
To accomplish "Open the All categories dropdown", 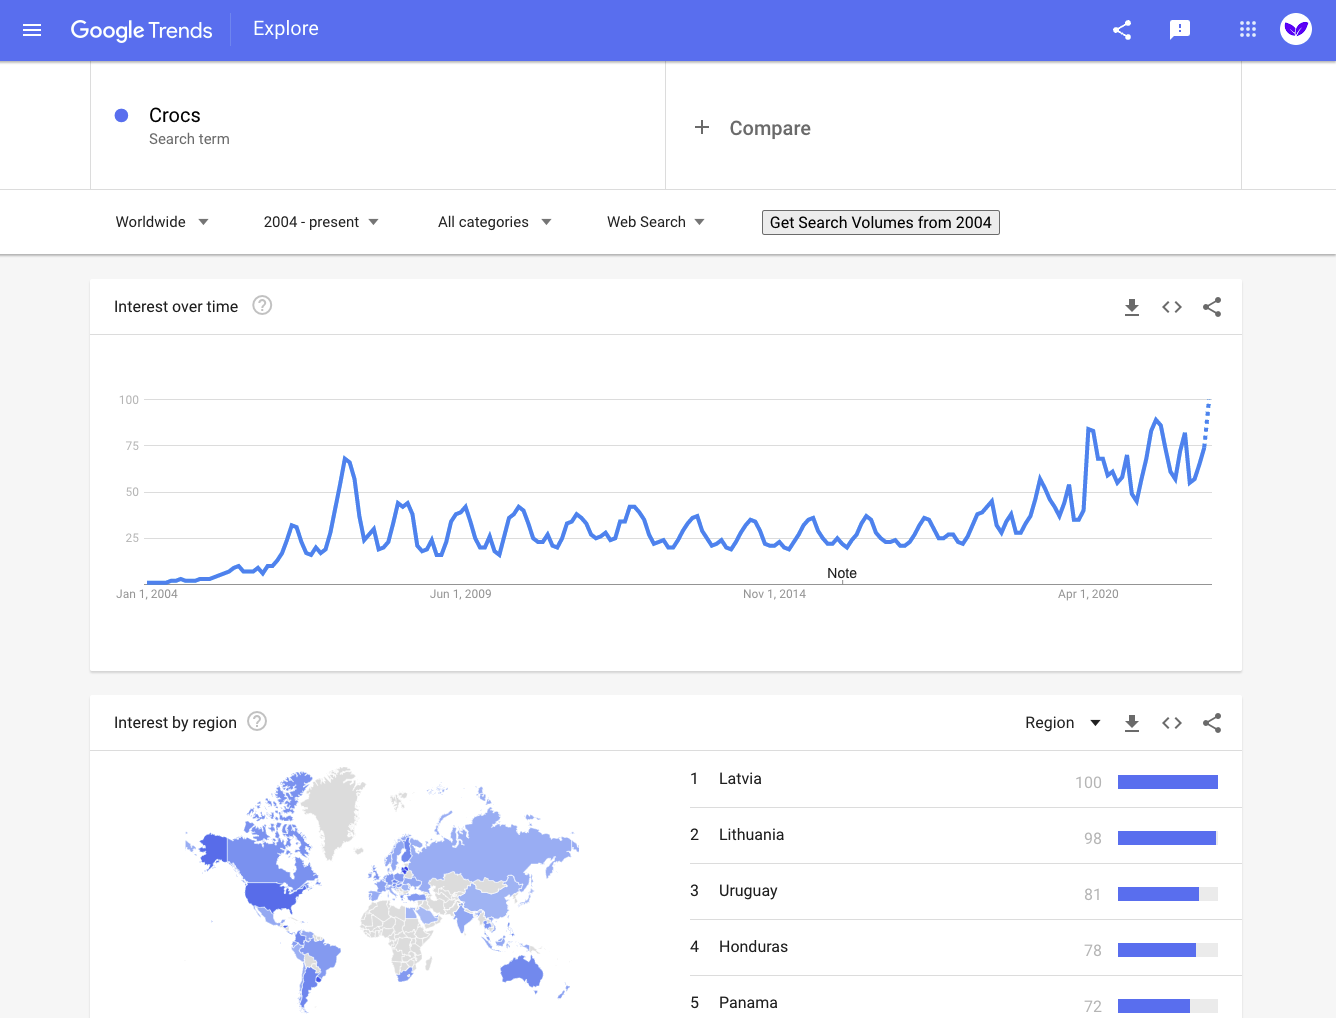I will [493, 221].
